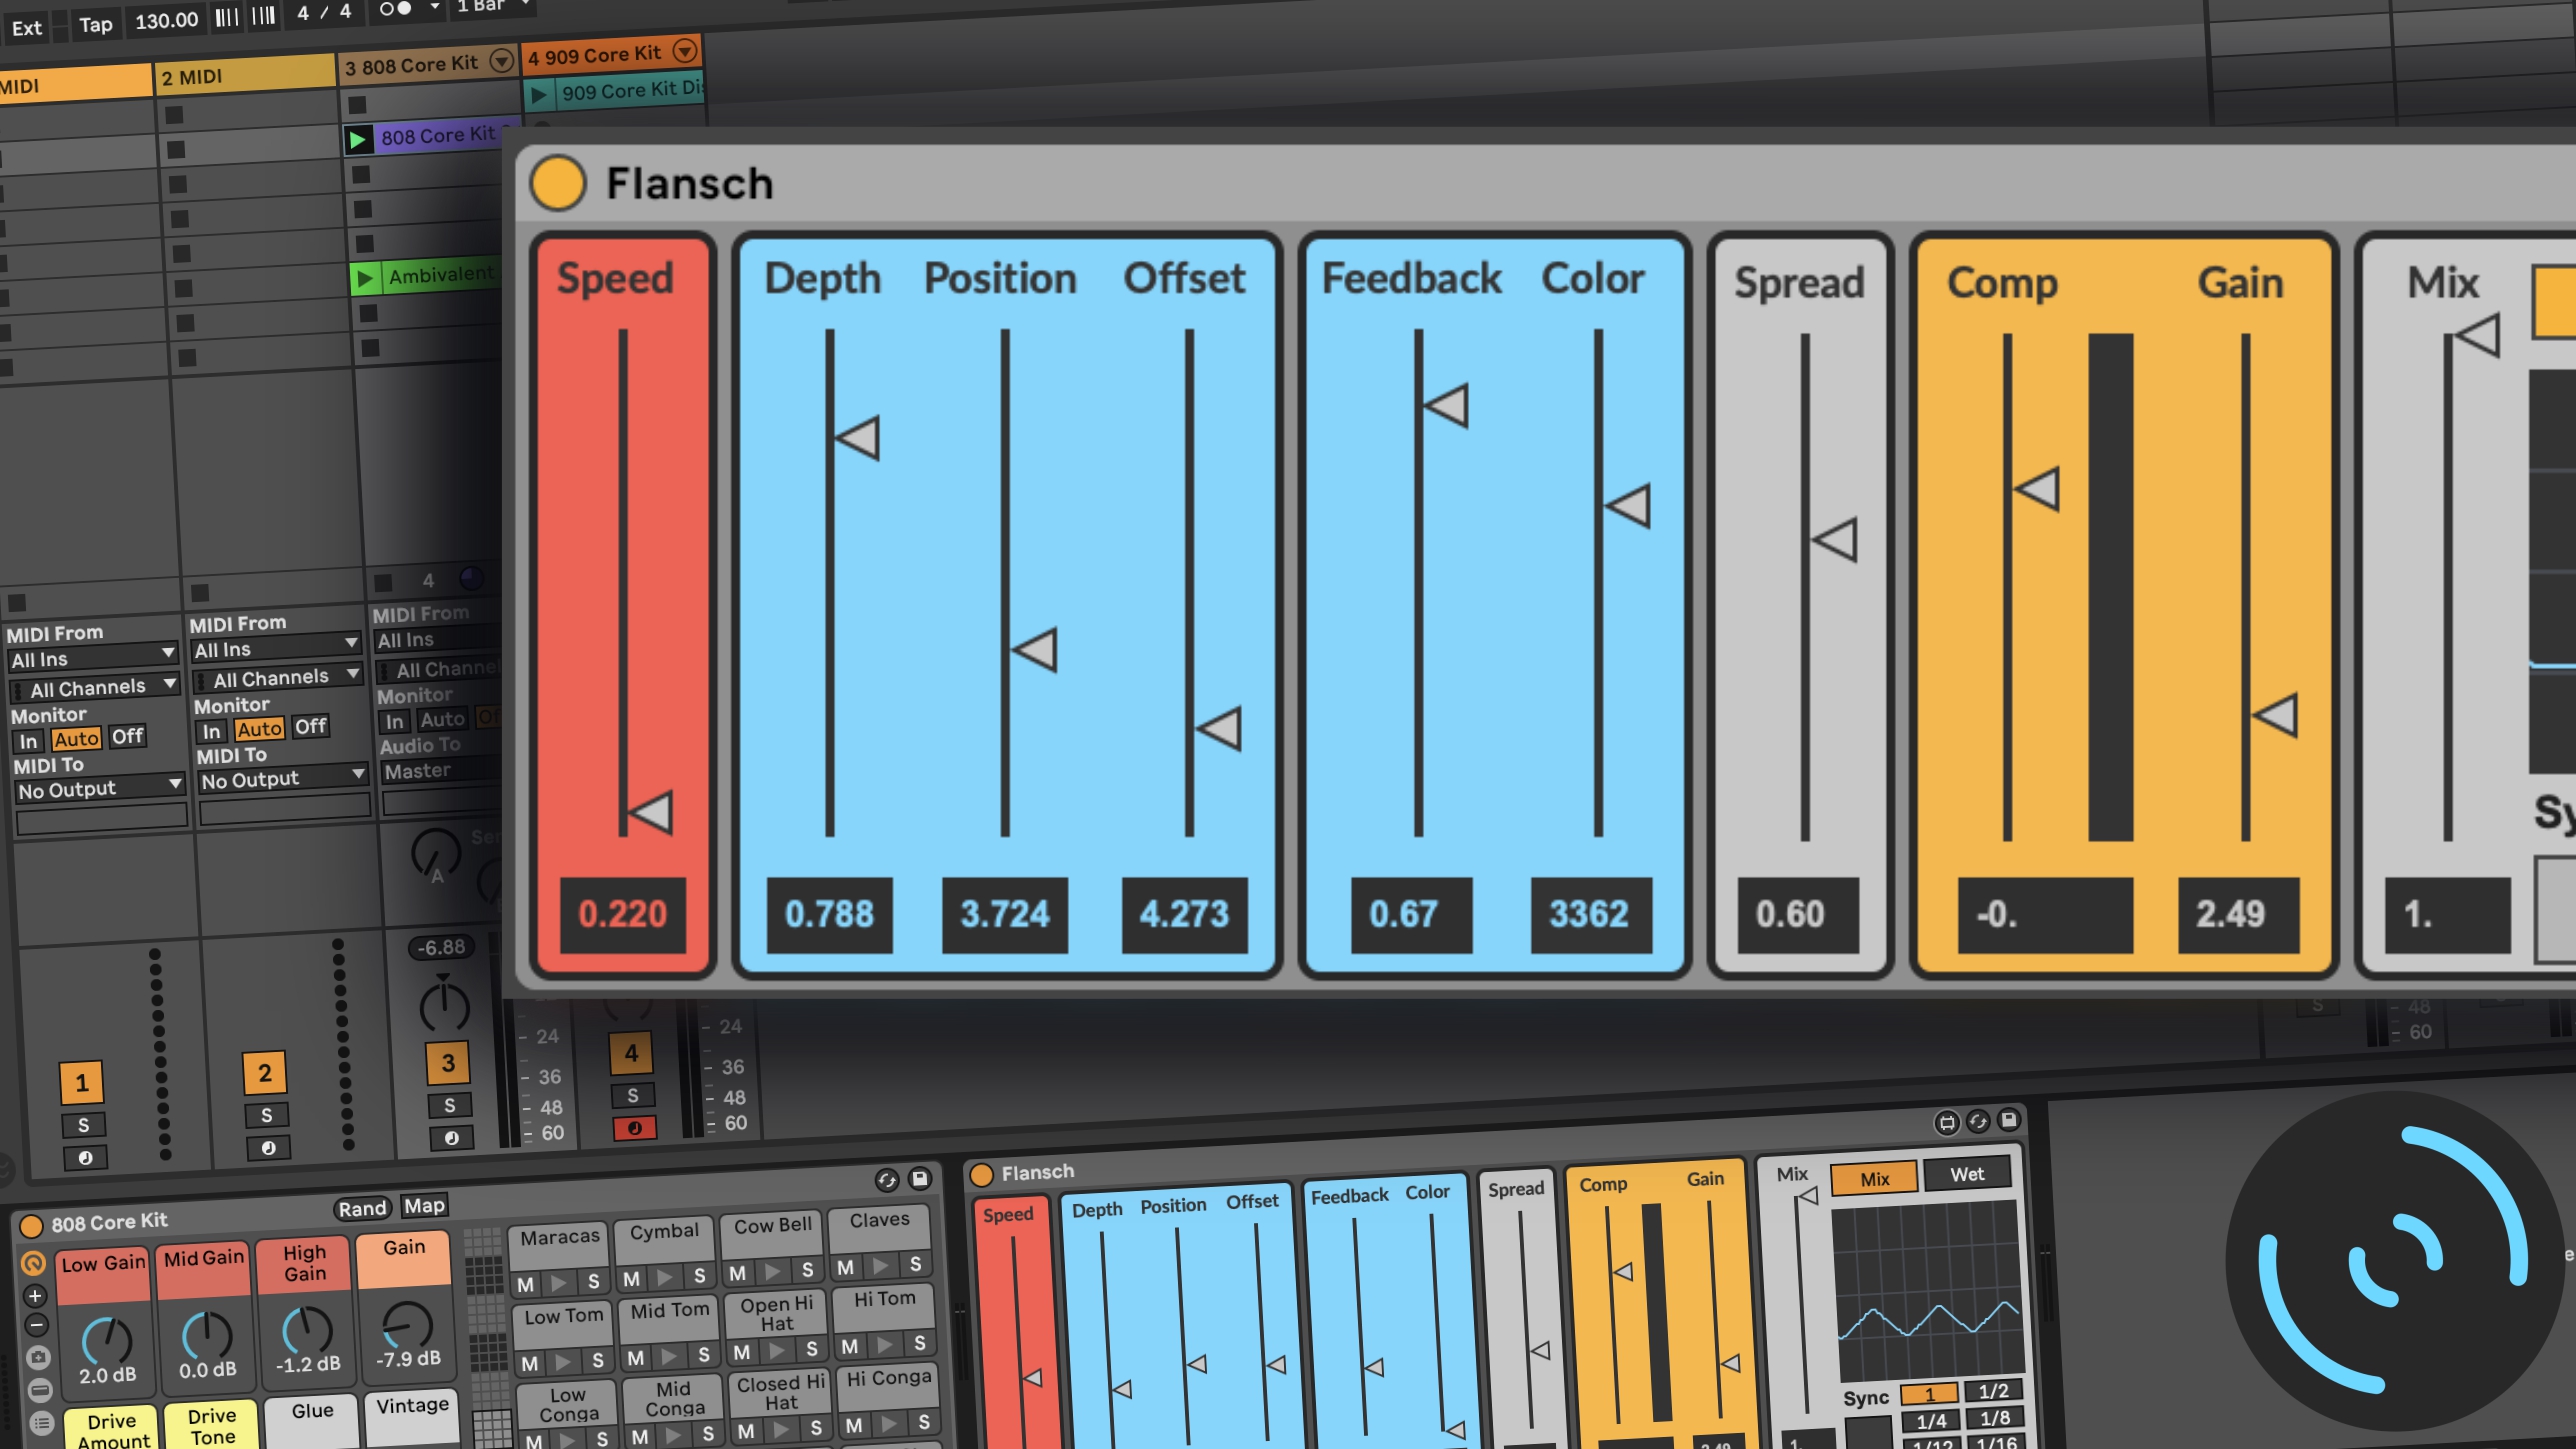Solo track 3 with S button
The height and width of the screenshot is (1449, 2576).
point(449,1105)
